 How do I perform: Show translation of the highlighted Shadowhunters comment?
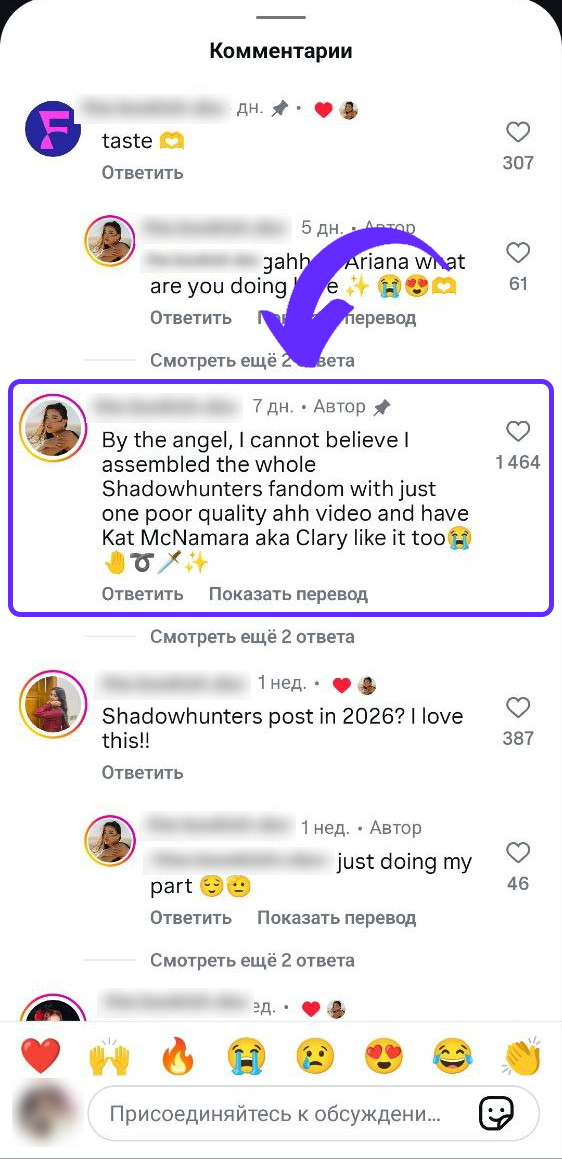coord(288,594)
